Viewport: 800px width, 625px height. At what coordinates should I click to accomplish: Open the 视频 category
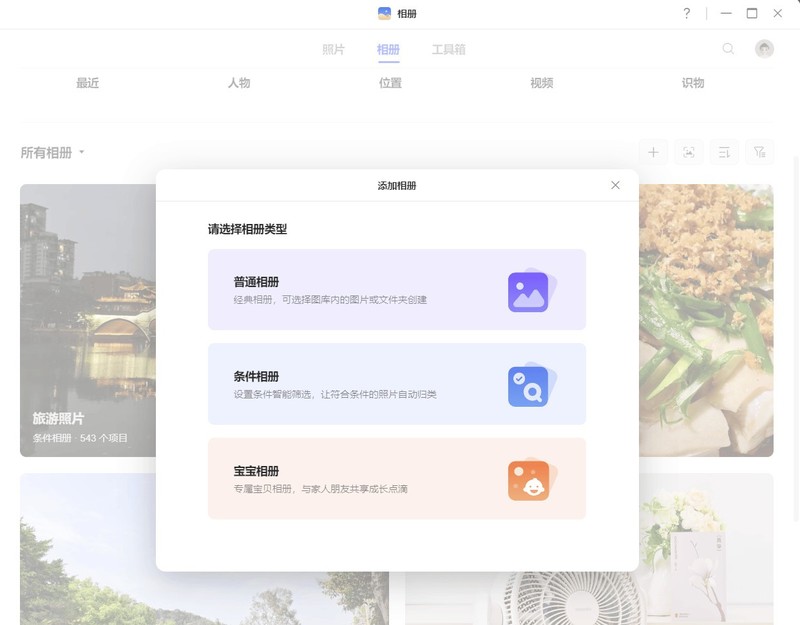pyautogui.click(x=541, y=83)
